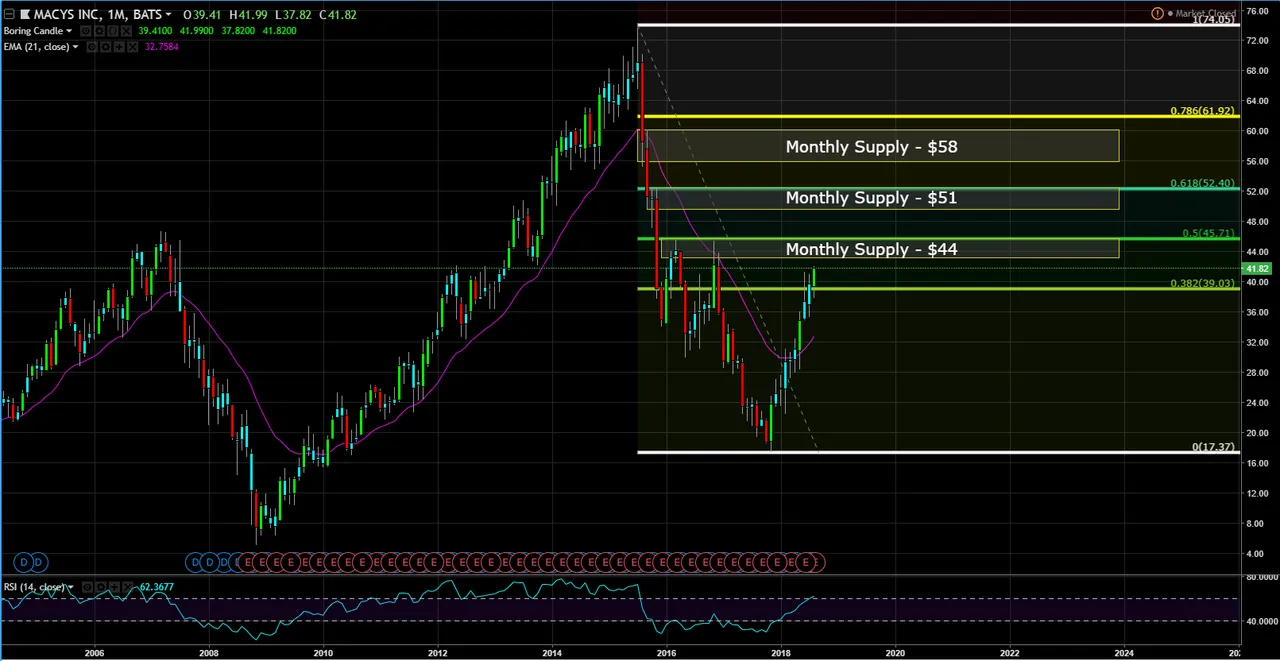Click the 60.00 price scale label
The height and width of the screenshot is (661, 1280).
point(1256,131)
